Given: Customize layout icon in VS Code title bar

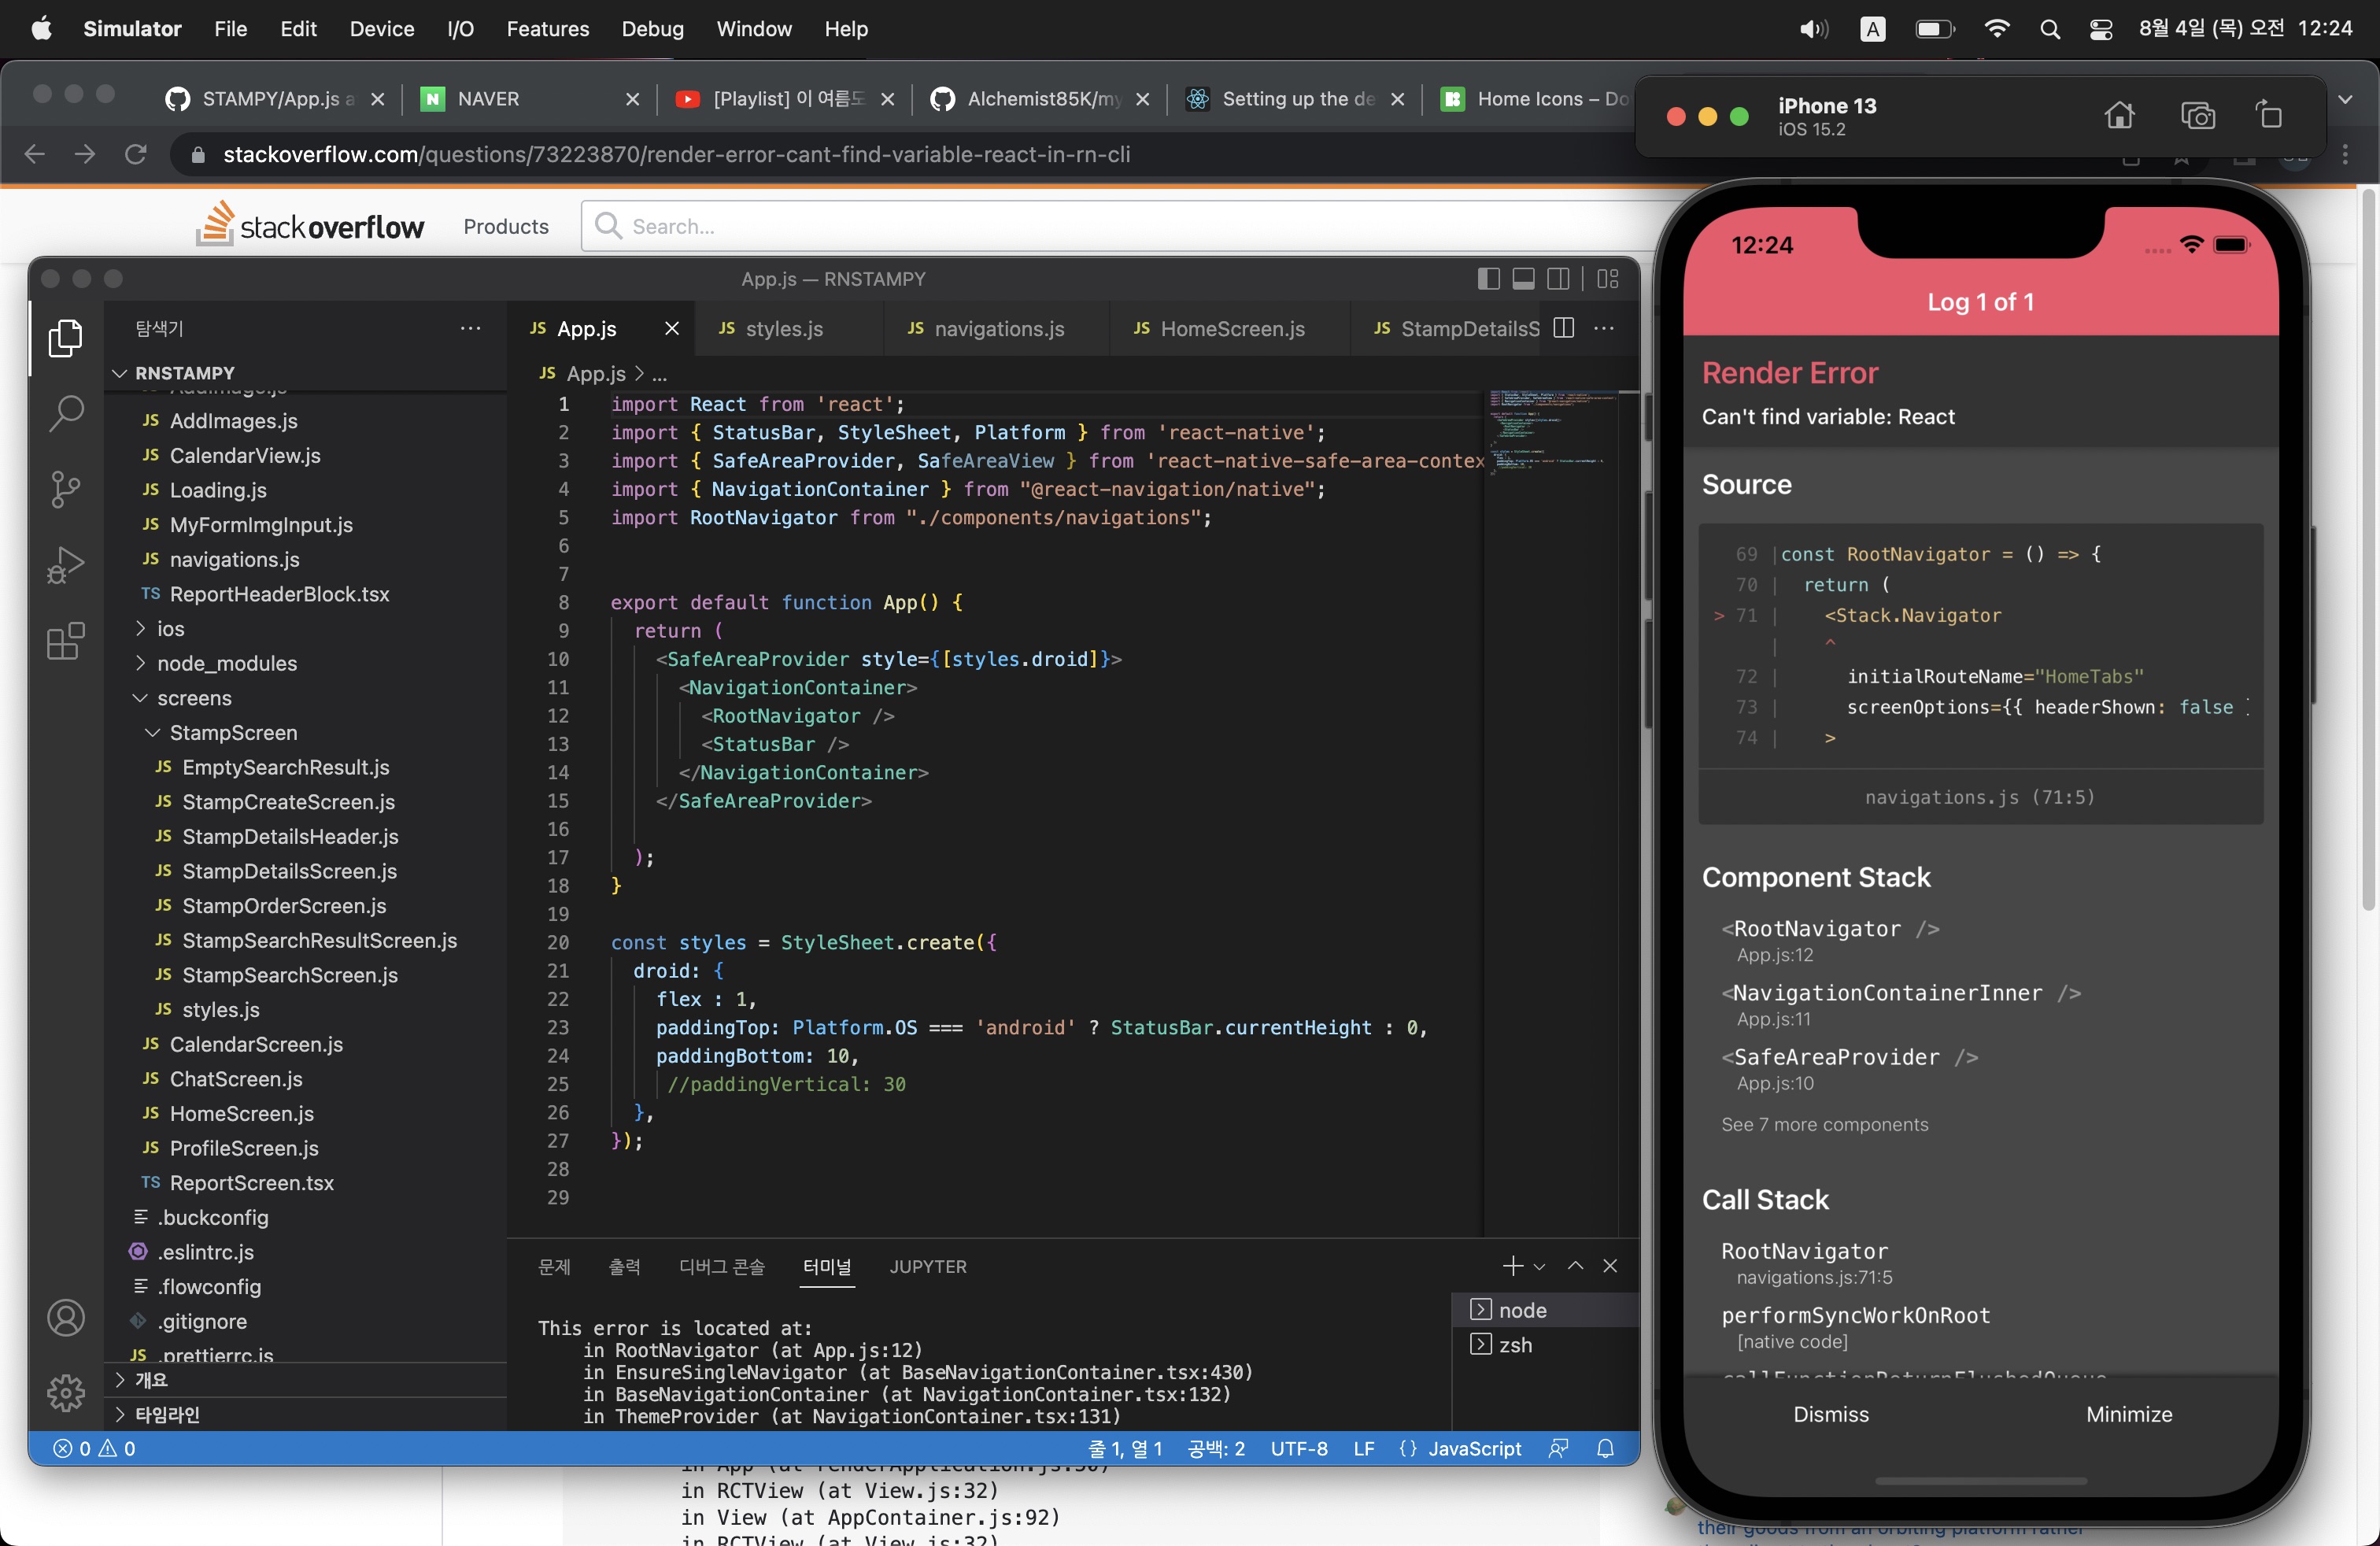Looking at the screenshot, I should tap(1607, 279).
